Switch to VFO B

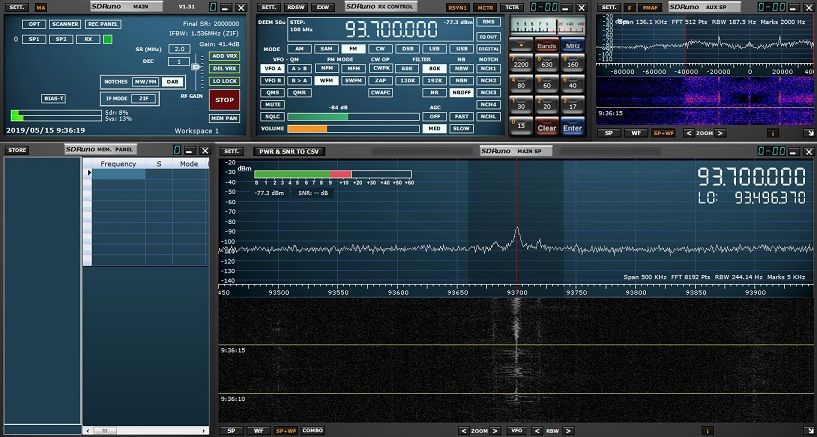point(273,81)
